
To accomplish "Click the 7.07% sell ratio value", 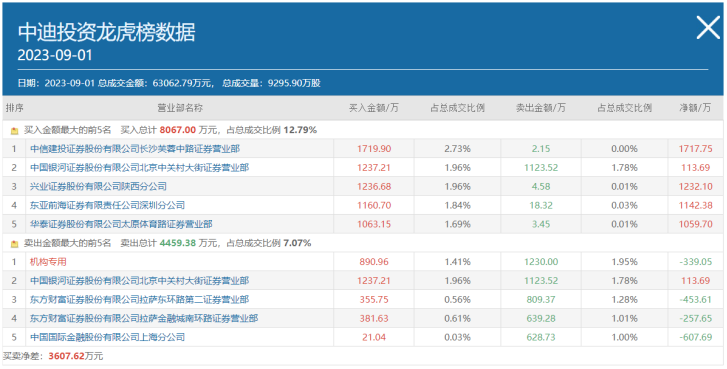I will pos(297,243).
